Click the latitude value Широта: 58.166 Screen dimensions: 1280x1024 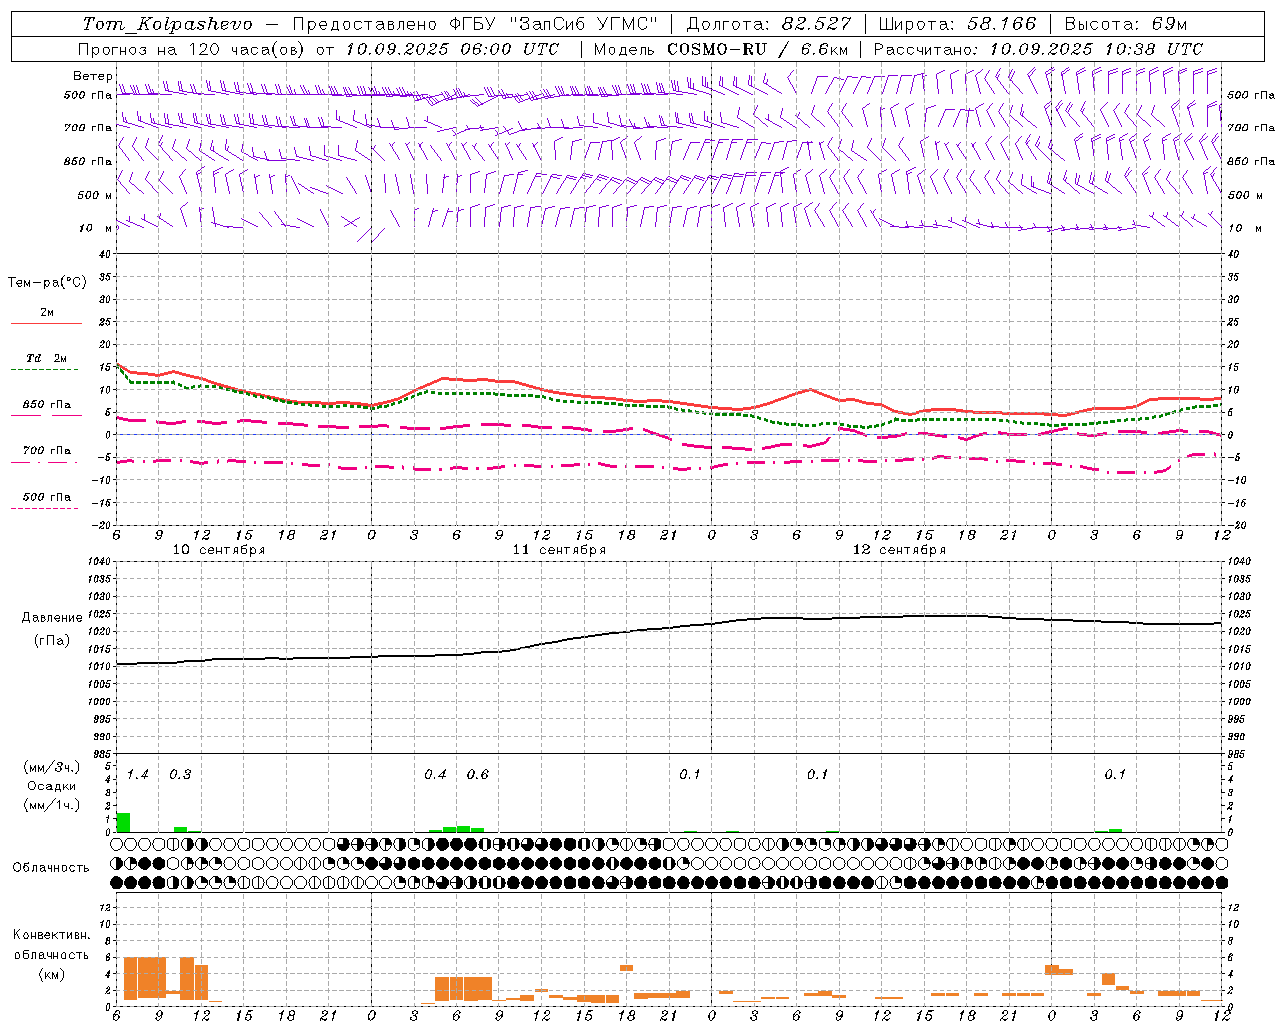(958, 24)
